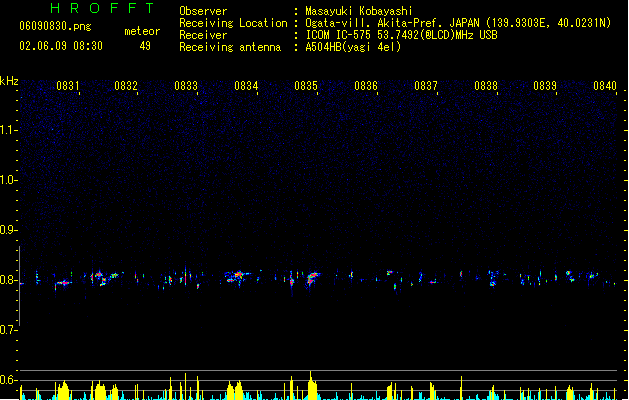Image resolution: width=629 pixels, height=400 pixels.
Task: Click the date stamp 02.06.09 08:30
Action: click(61, 46)
